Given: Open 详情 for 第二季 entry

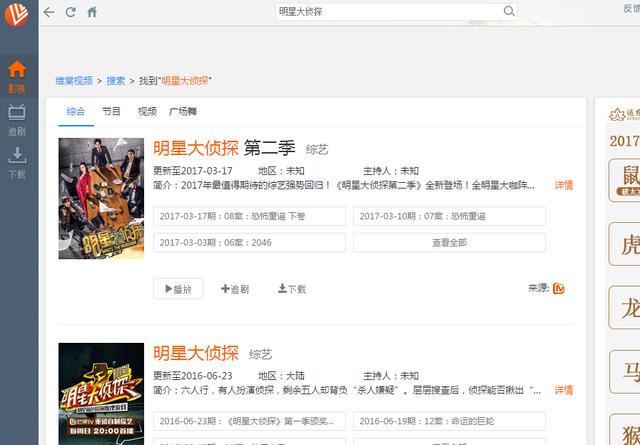Looking at the screenshot, I should [564, 185].
